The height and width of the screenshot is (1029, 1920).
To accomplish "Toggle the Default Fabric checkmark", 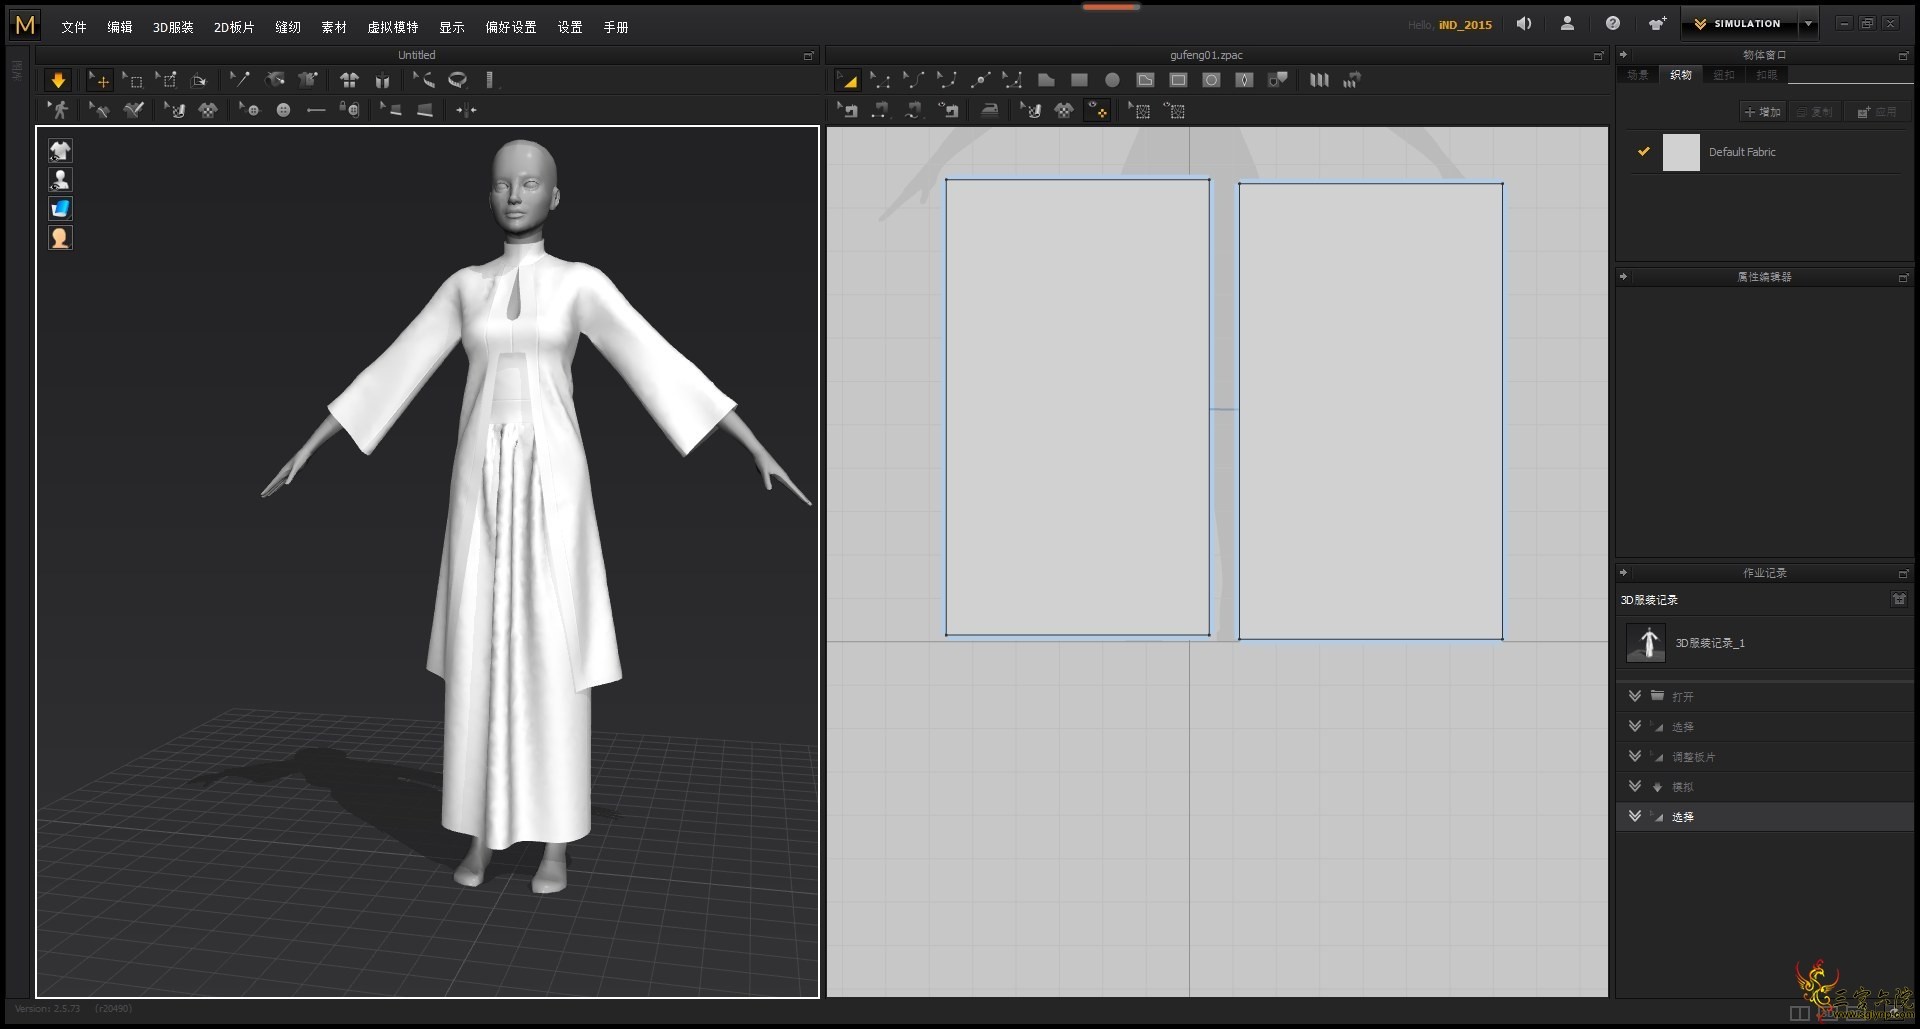I will tap(1643, 152).
